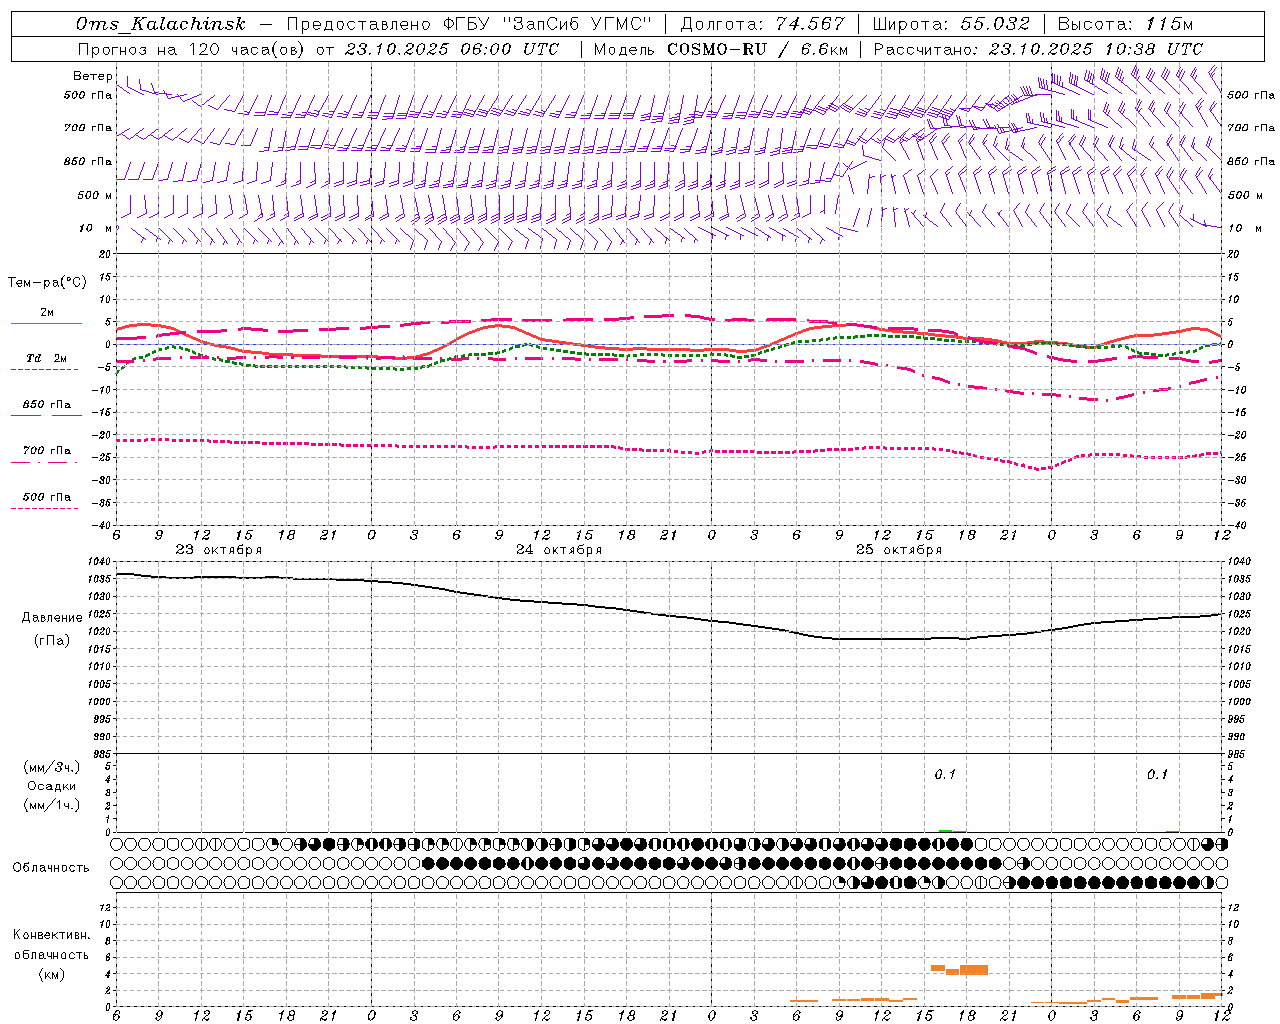
Task: Click the "(мм/1ч.)" precipitation unit label
Action: point(51,805)
